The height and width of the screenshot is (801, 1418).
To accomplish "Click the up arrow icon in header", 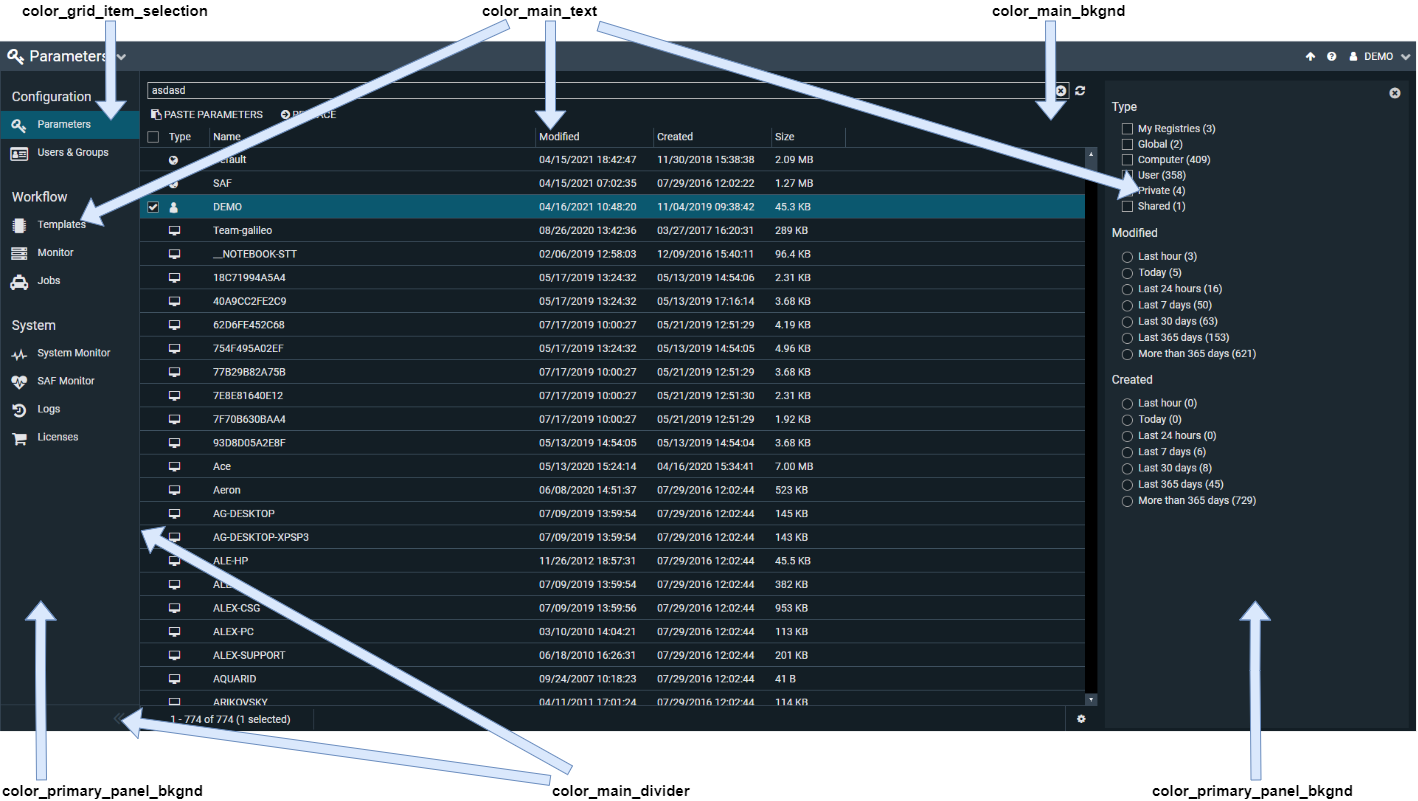I will click(x=1310, y=57).
